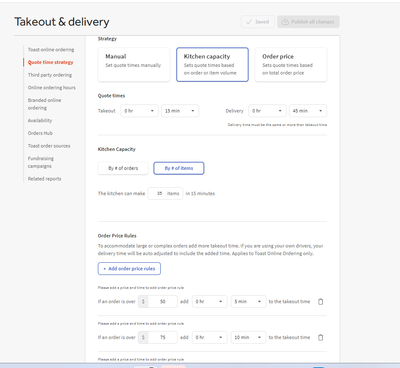This screenshot has height=368, width=400.
Task: Open Fundraising campaigns section
Action: 41,162
